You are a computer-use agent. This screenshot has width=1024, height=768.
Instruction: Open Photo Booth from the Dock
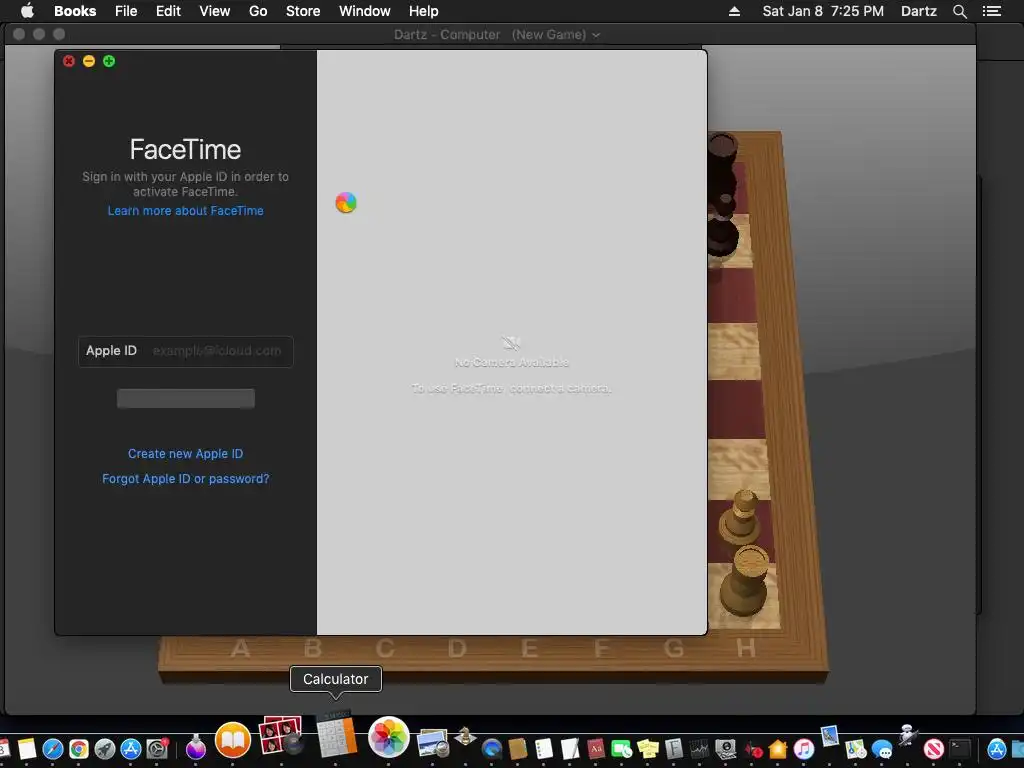[281, 735]
